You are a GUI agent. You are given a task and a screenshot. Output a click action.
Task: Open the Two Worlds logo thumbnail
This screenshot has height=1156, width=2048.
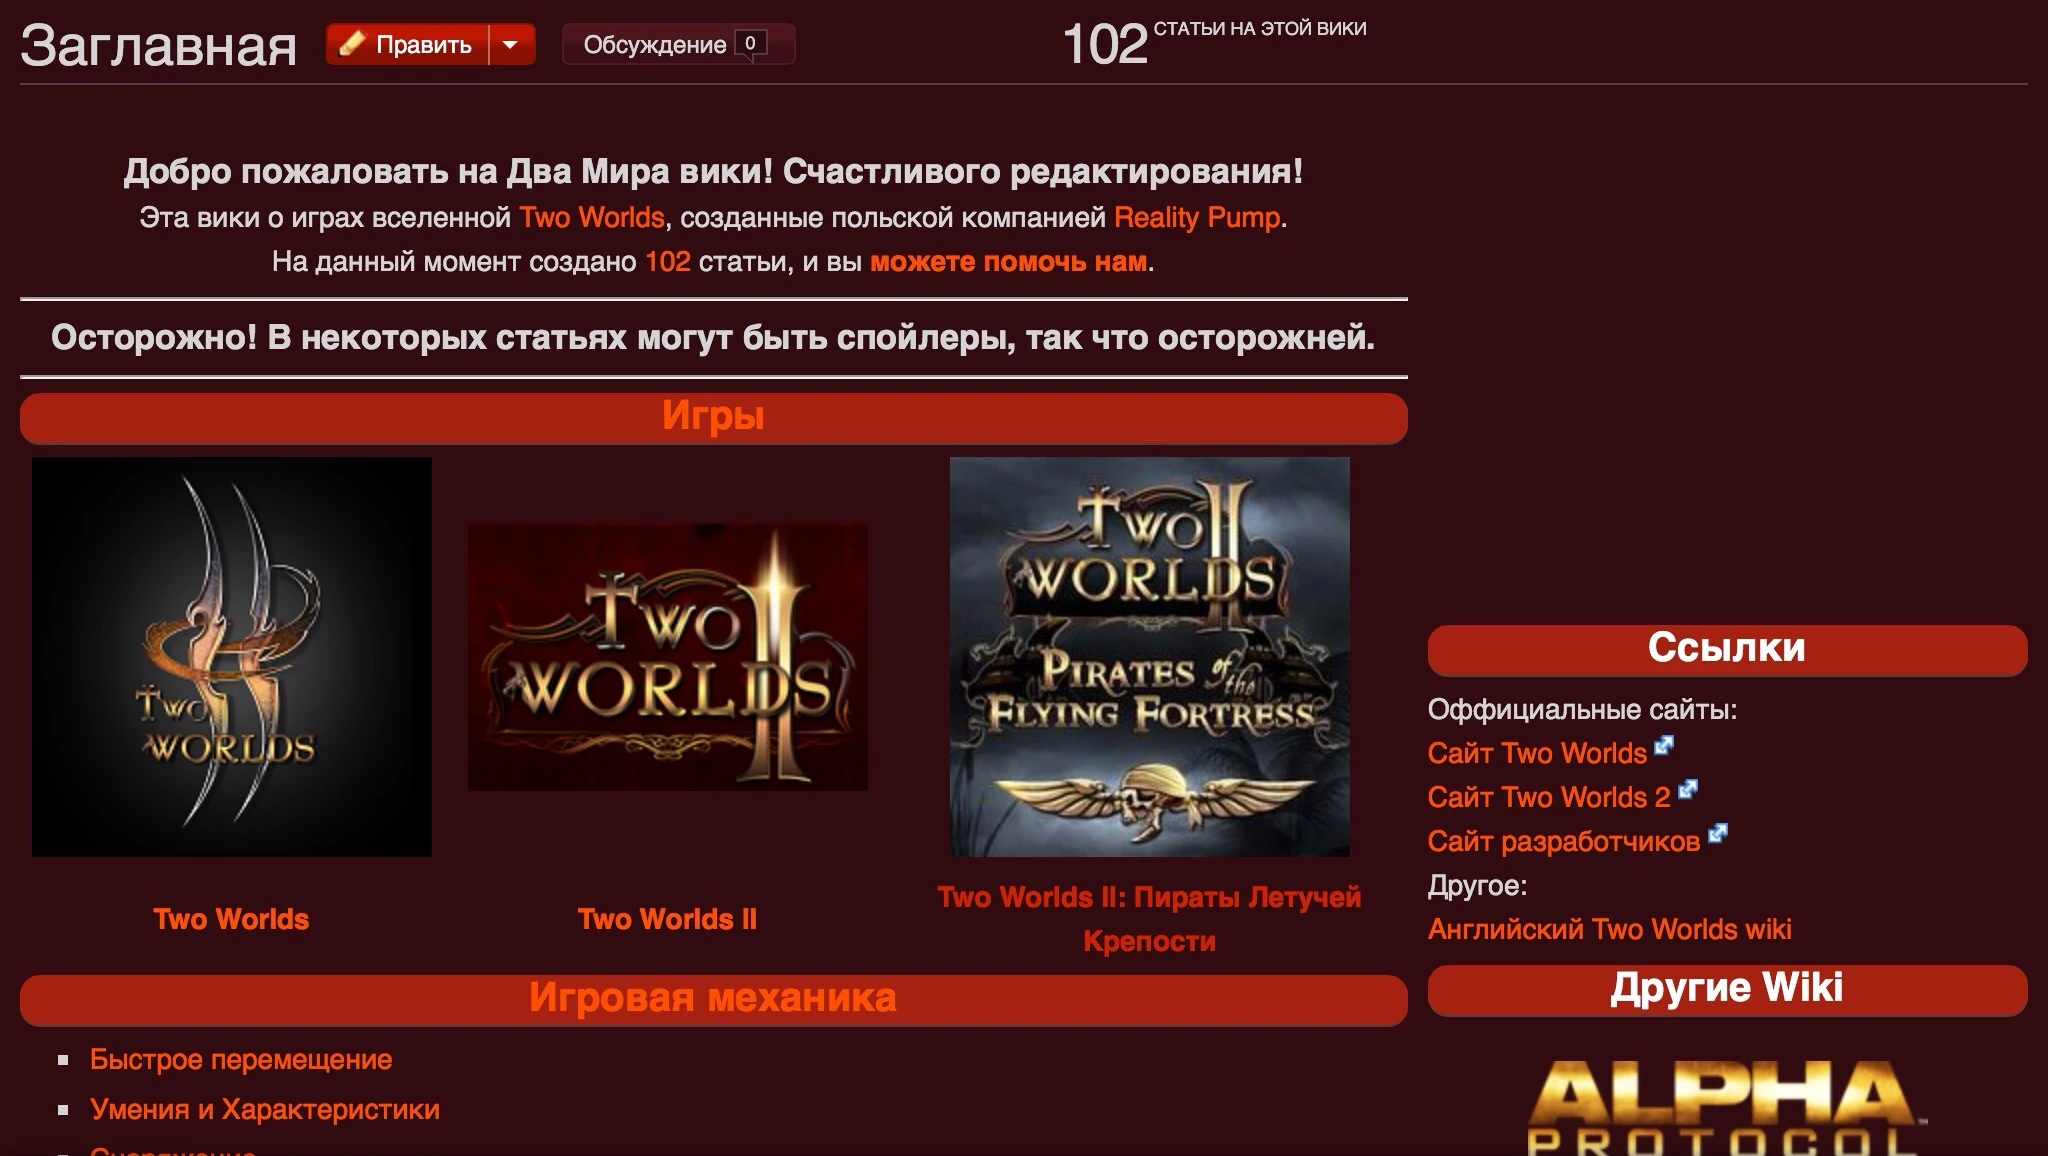[x=232, y=657]
